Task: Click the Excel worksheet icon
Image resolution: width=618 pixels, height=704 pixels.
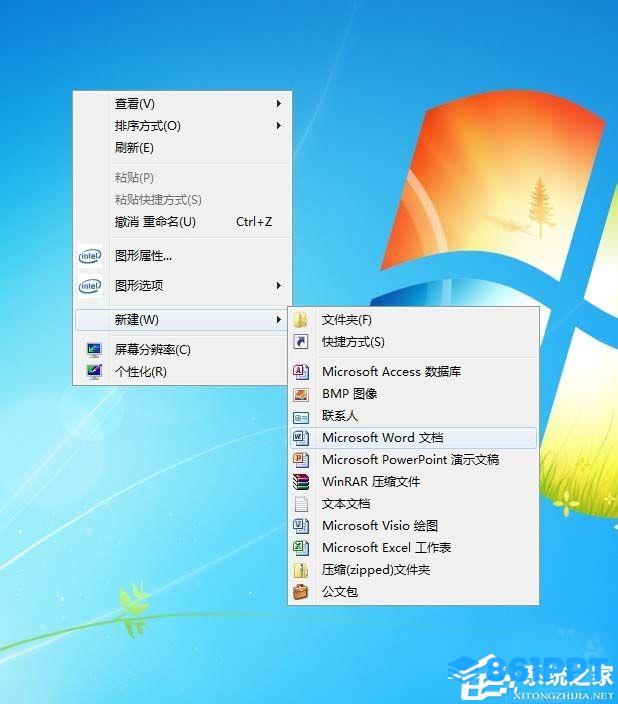Action: coord(301,547)
